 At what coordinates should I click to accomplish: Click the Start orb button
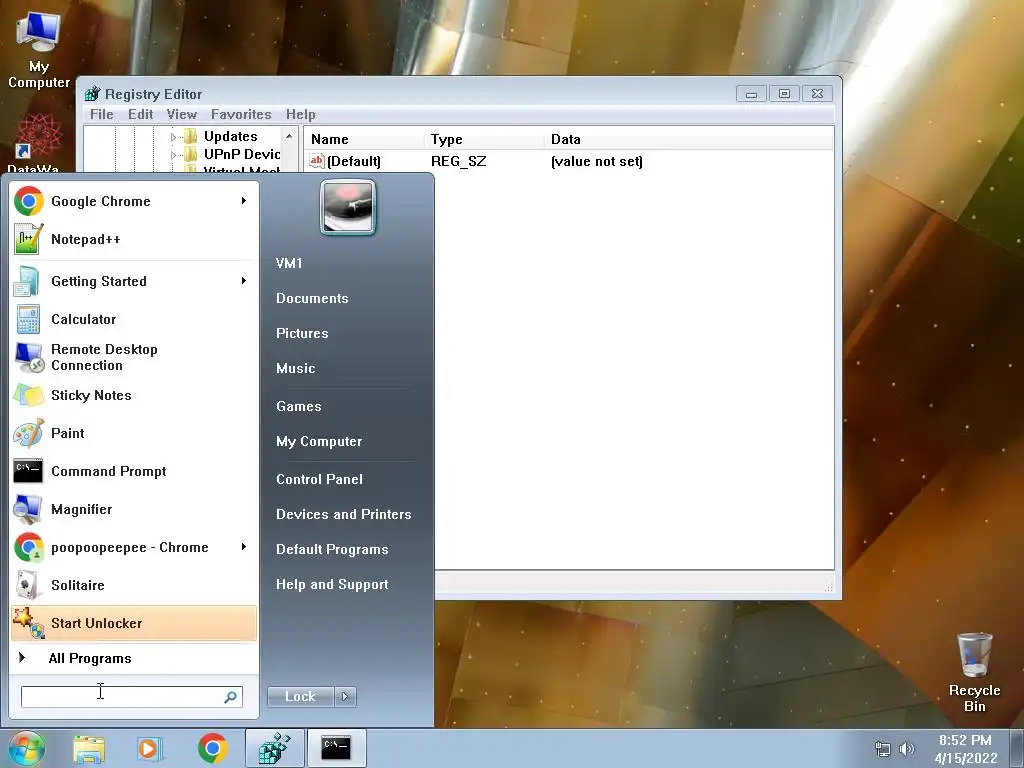click(x=27, y=748)
